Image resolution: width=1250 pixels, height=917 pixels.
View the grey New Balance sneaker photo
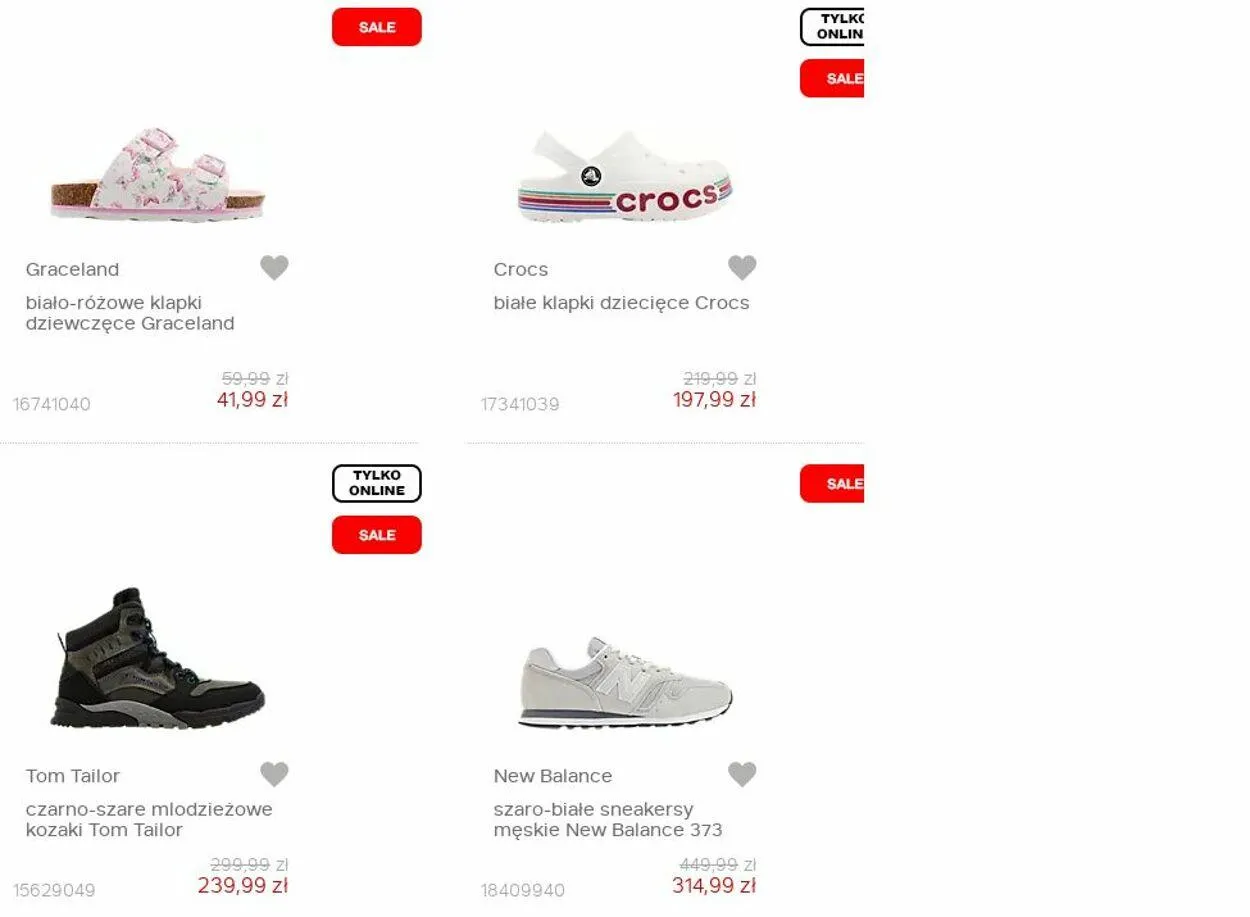click(625, 682)
